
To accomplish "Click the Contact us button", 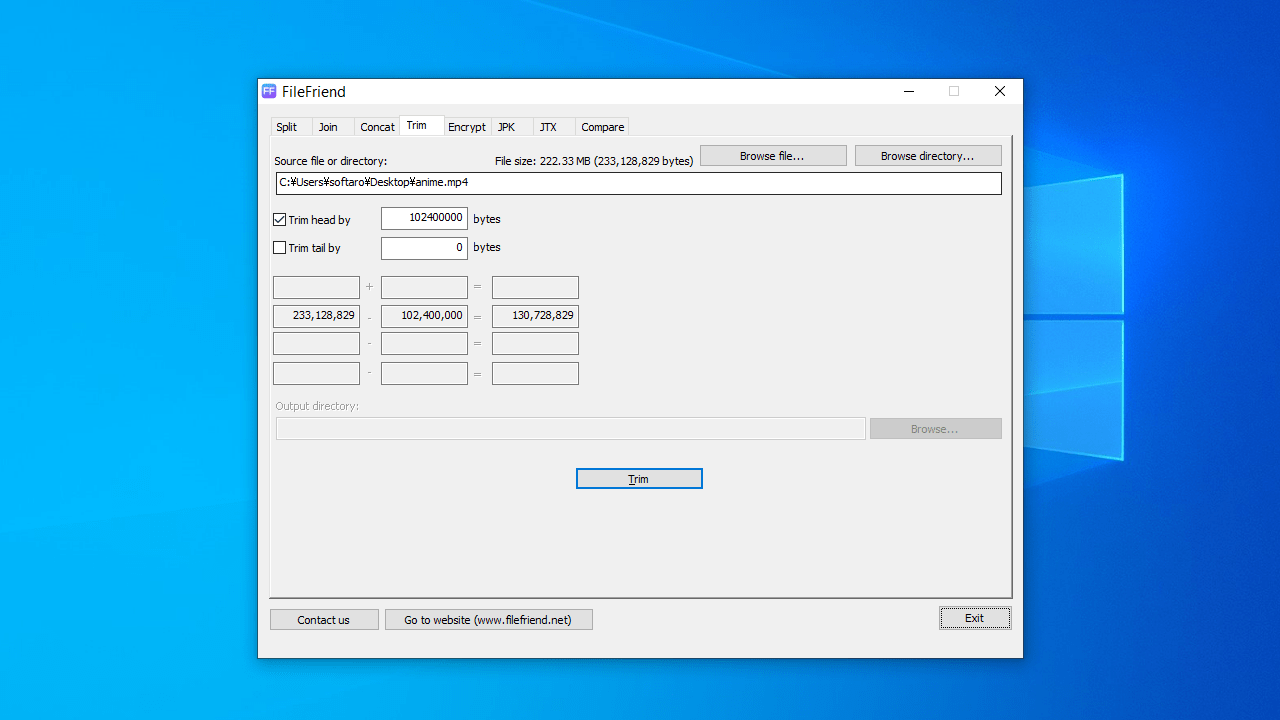I will click(x=324, y=620).
